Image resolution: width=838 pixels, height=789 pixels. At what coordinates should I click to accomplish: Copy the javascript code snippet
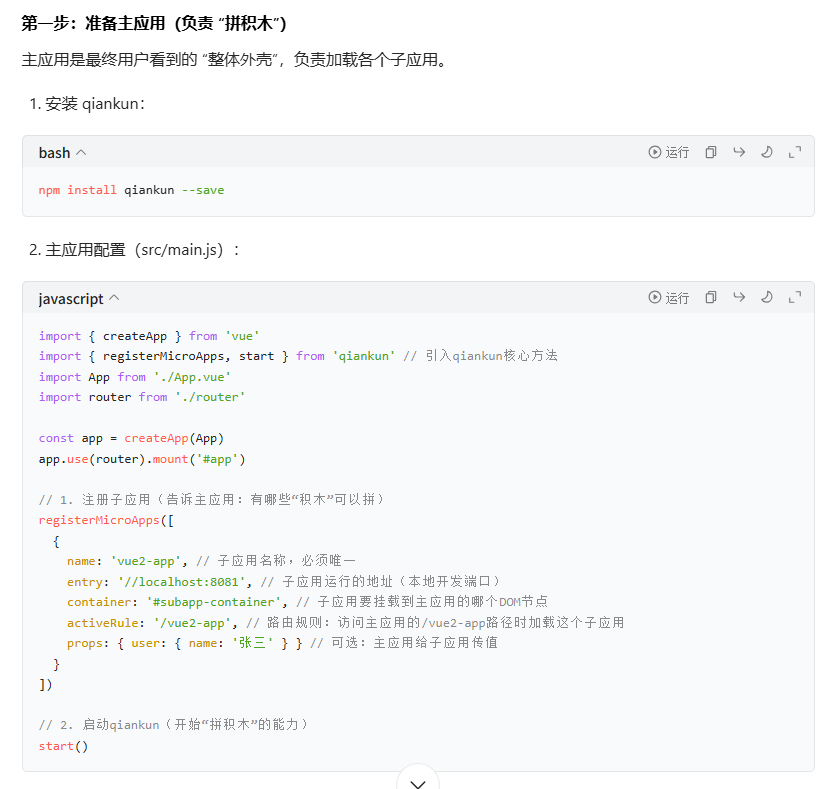(710, 298)
